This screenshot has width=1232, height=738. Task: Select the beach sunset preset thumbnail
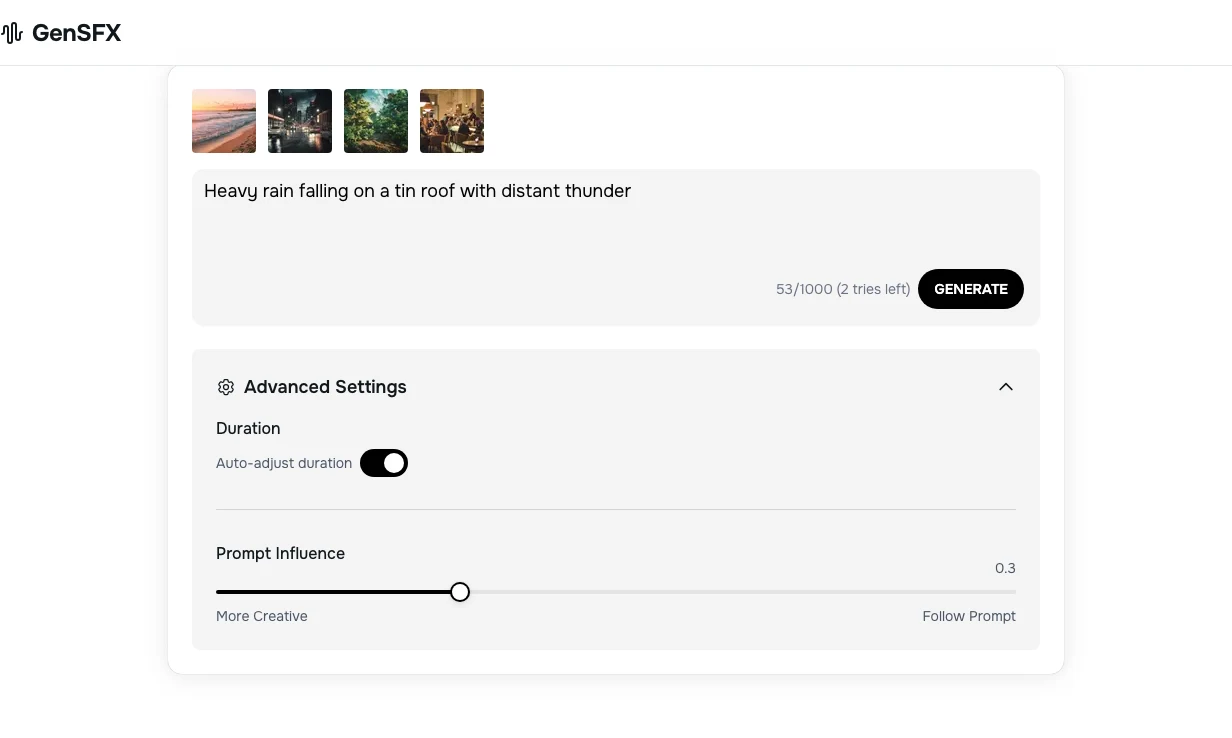tap(224, 121)
